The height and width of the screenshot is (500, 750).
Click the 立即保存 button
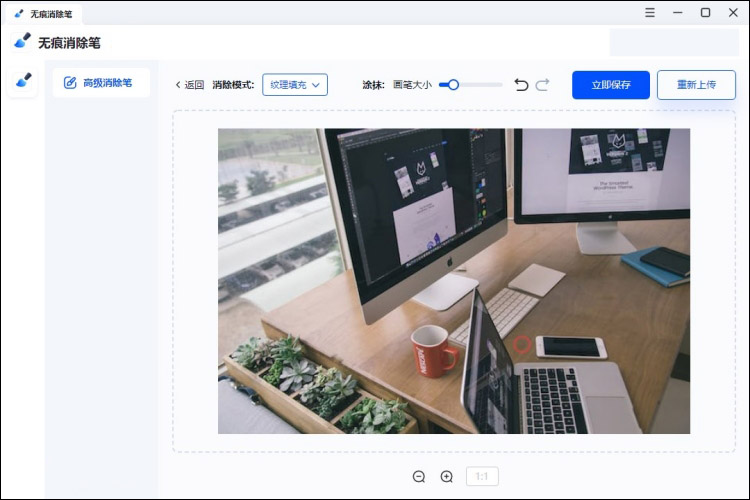pyautogui.click(x=611, y=85)
